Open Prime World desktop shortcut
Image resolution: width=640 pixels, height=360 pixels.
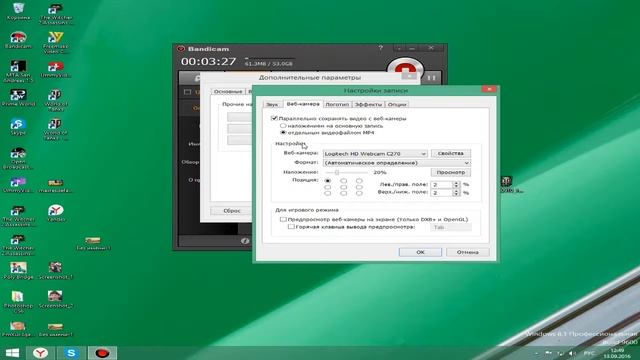[18, 98]
